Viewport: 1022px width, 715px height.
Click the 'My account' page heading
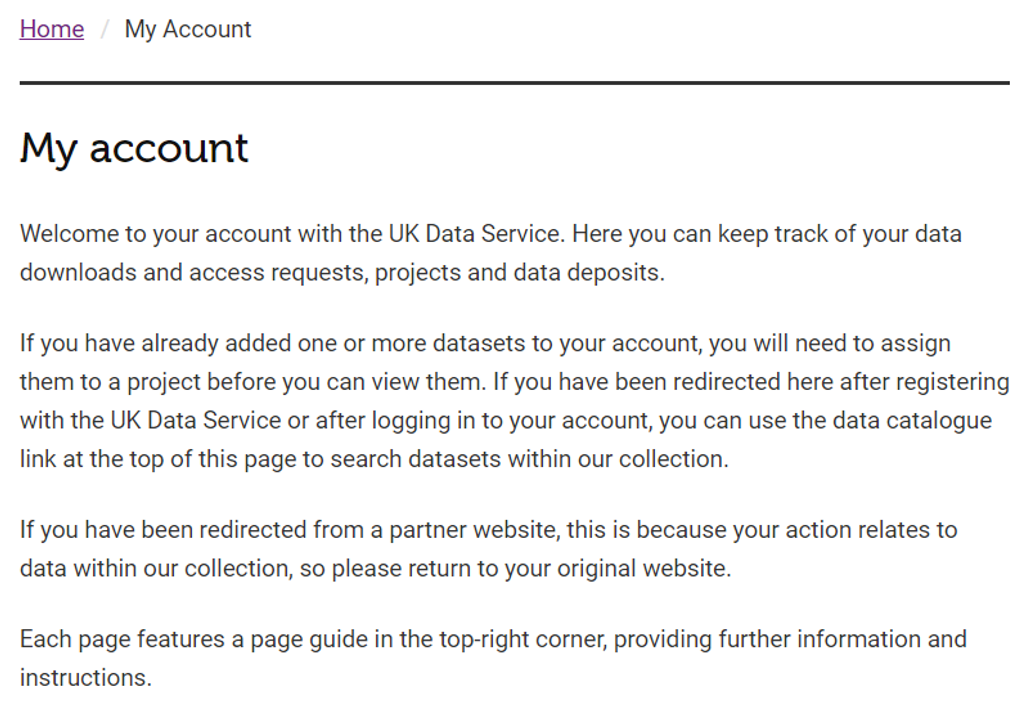pos(134,149)
